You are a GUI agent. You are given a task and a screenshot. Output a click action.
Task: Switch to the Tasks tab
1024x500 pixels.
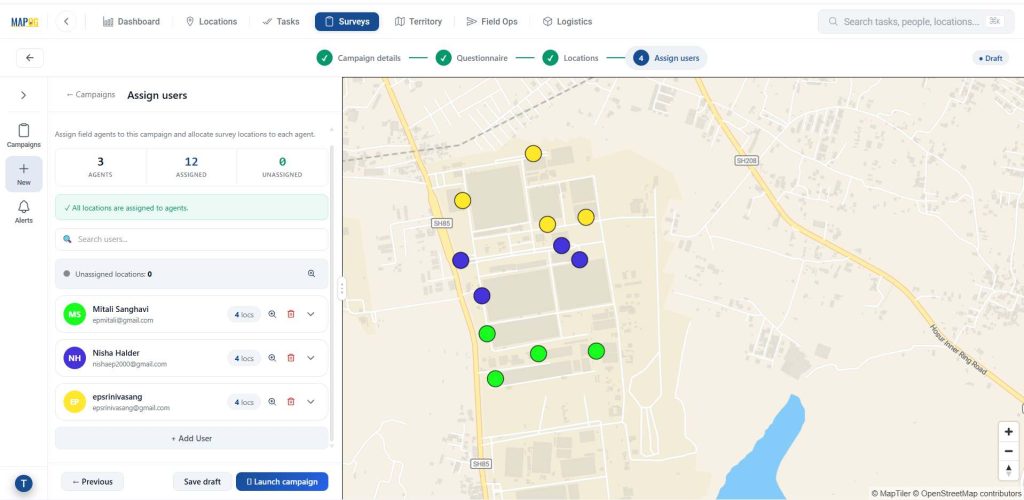point(281,22)
